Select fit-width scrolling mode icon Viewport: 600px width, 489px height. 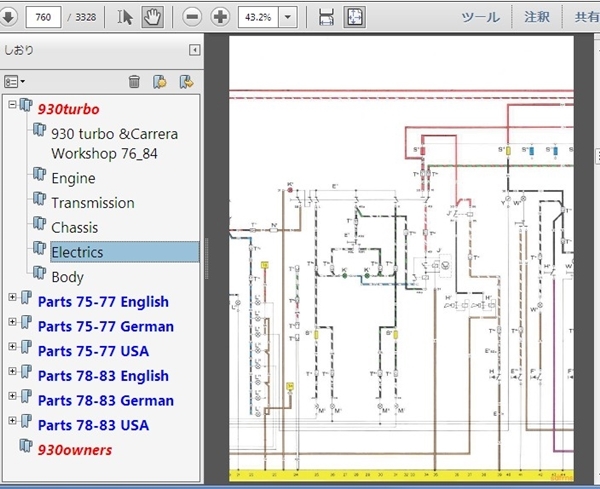pos(326,17)
